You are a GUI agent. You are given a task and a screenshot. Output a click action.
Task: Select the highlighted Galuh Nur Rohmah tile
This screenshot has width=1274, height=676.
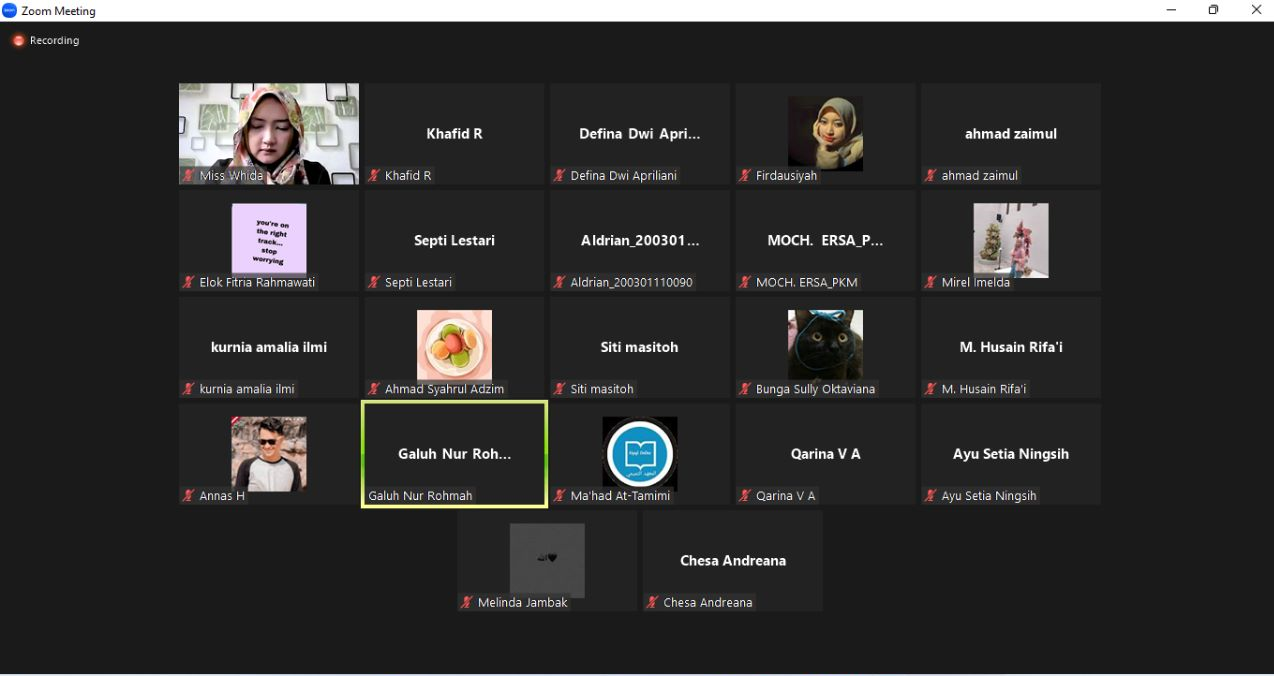point(454,454)
